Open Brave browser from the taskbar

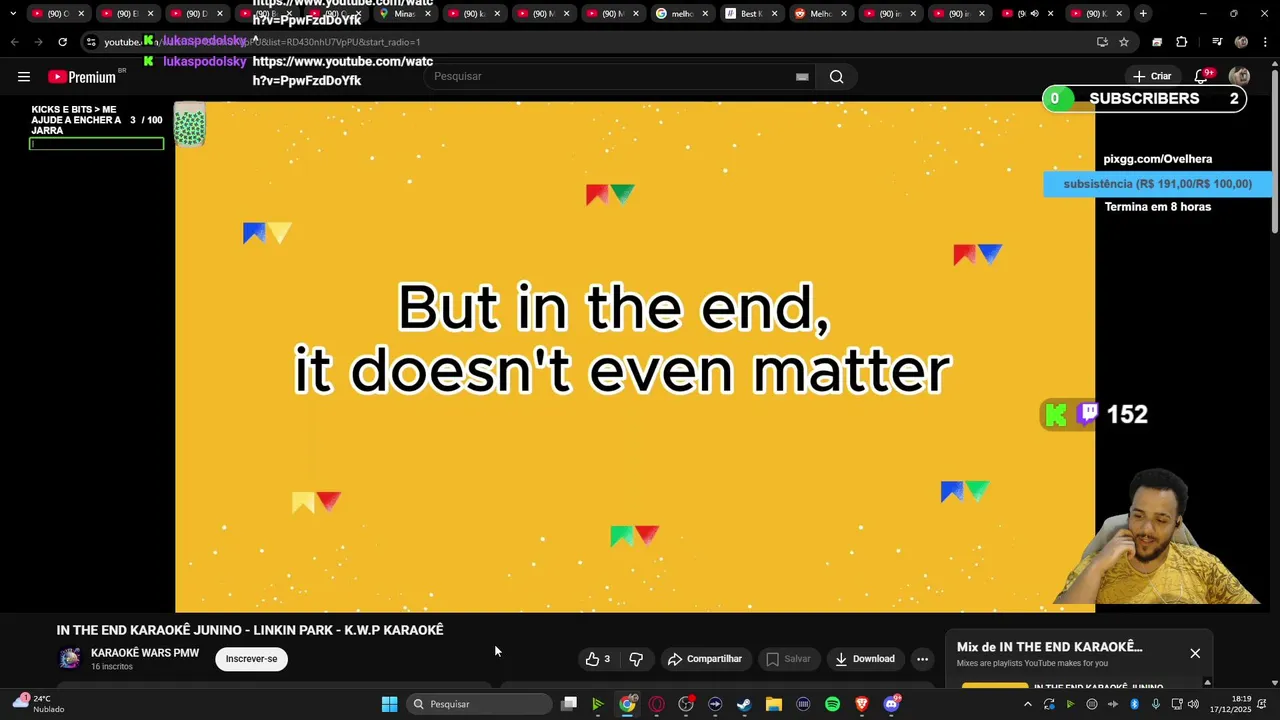[x=861, y=704]
